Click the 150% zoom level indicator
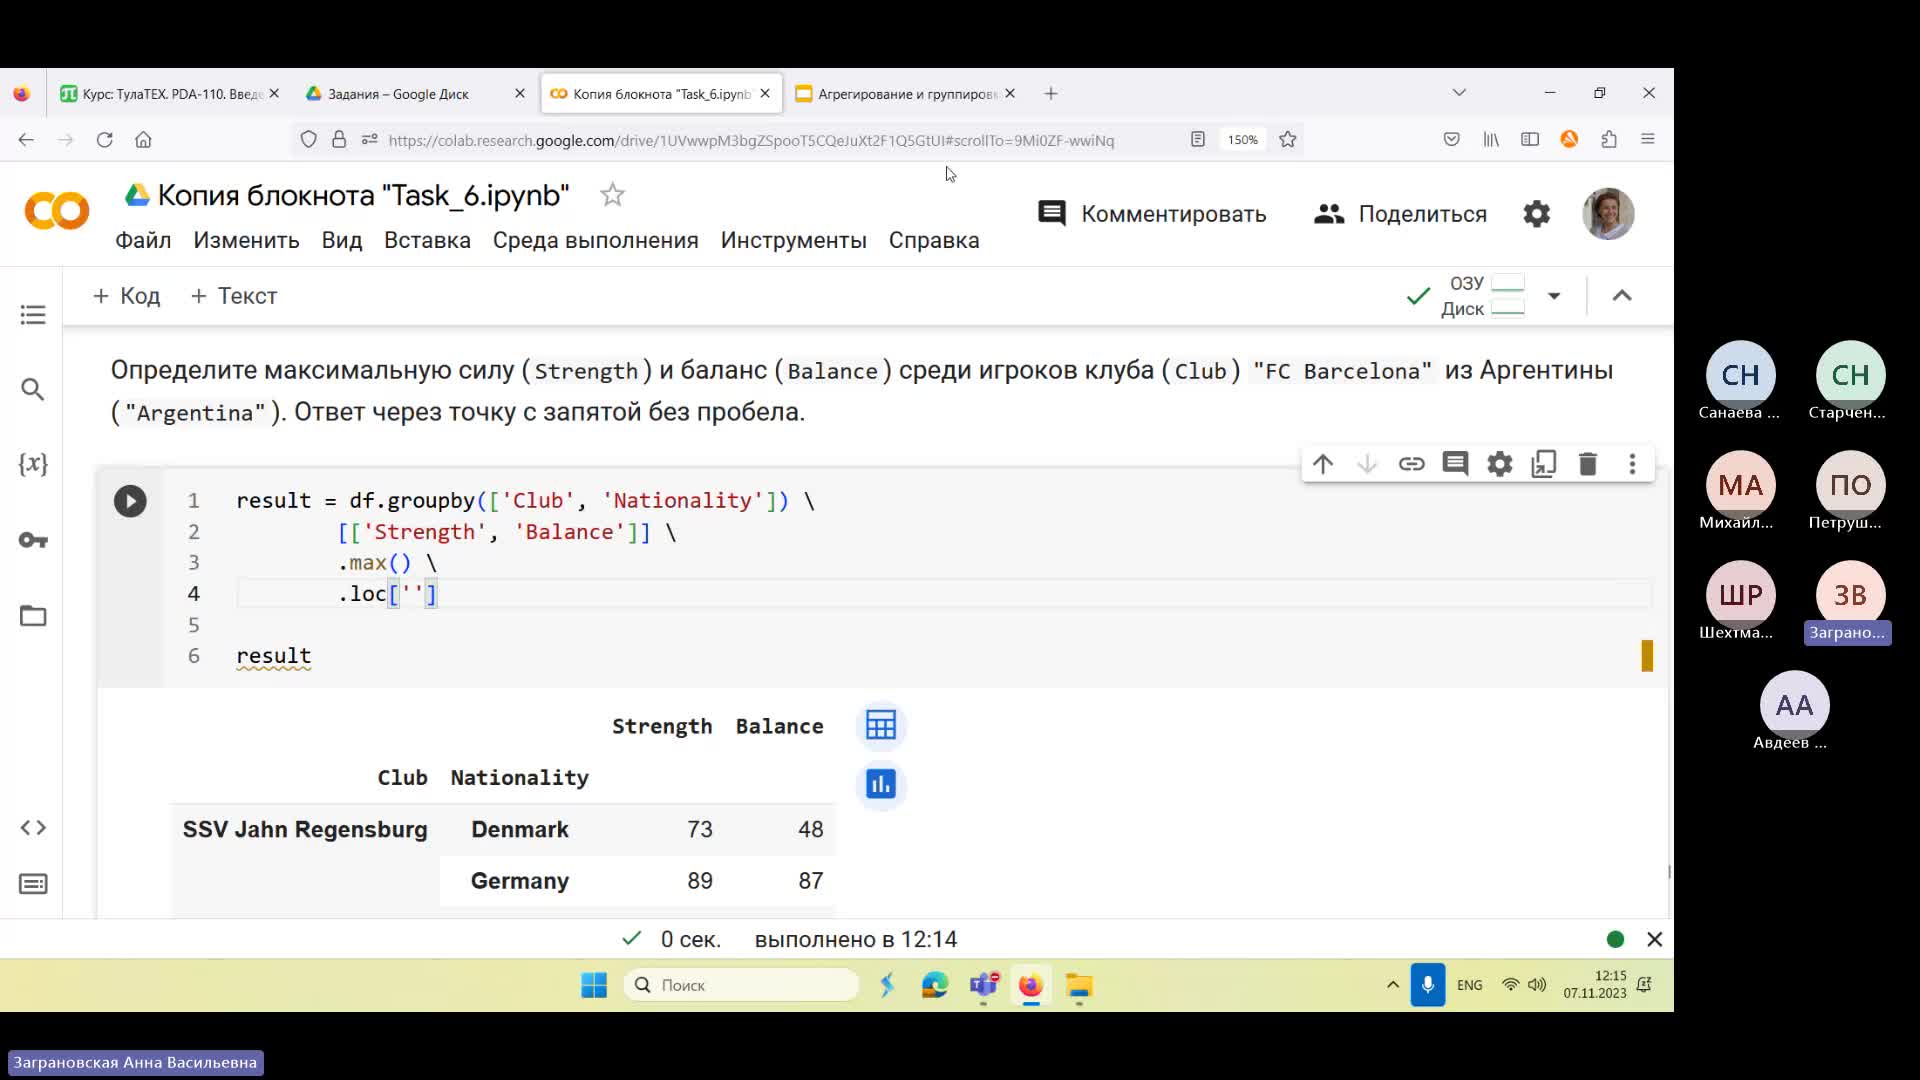Image resolution: width=1920 pixels, height=1080 pixels. point(1242,140)
